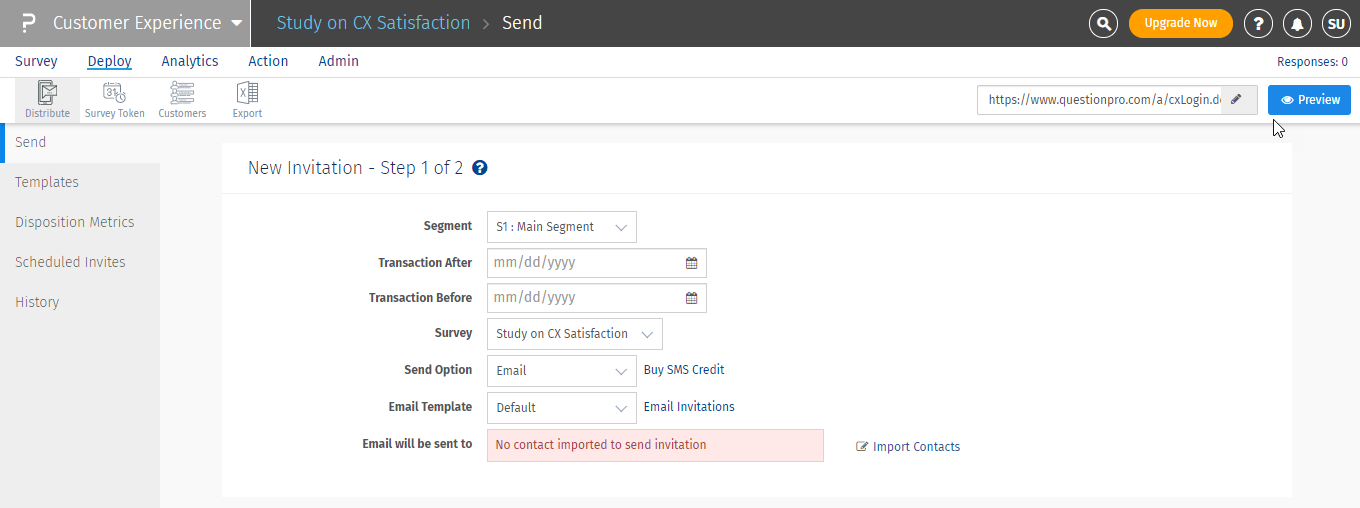Open the notifications bell
The height and width of the screenshot is (508, 1360).
point(1298,23)
